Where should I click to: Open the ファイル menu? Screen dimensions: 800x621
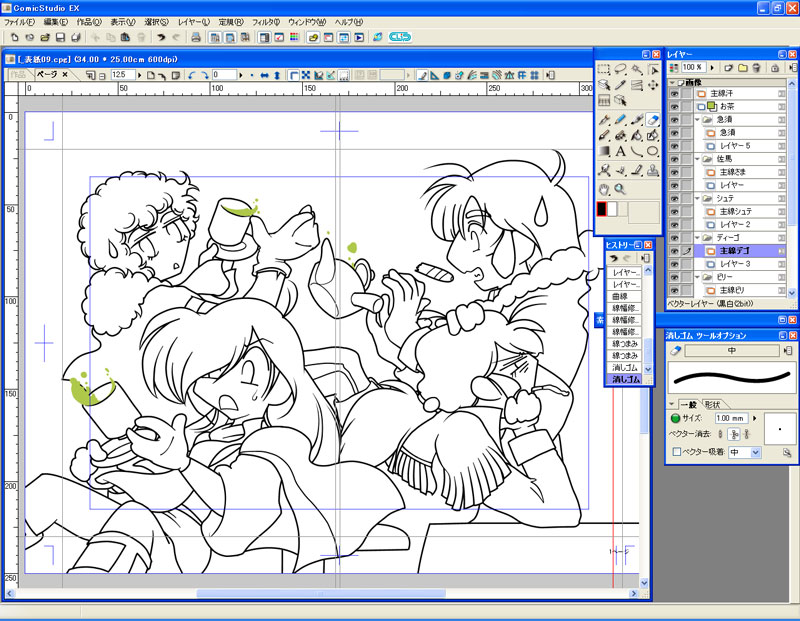19,22
